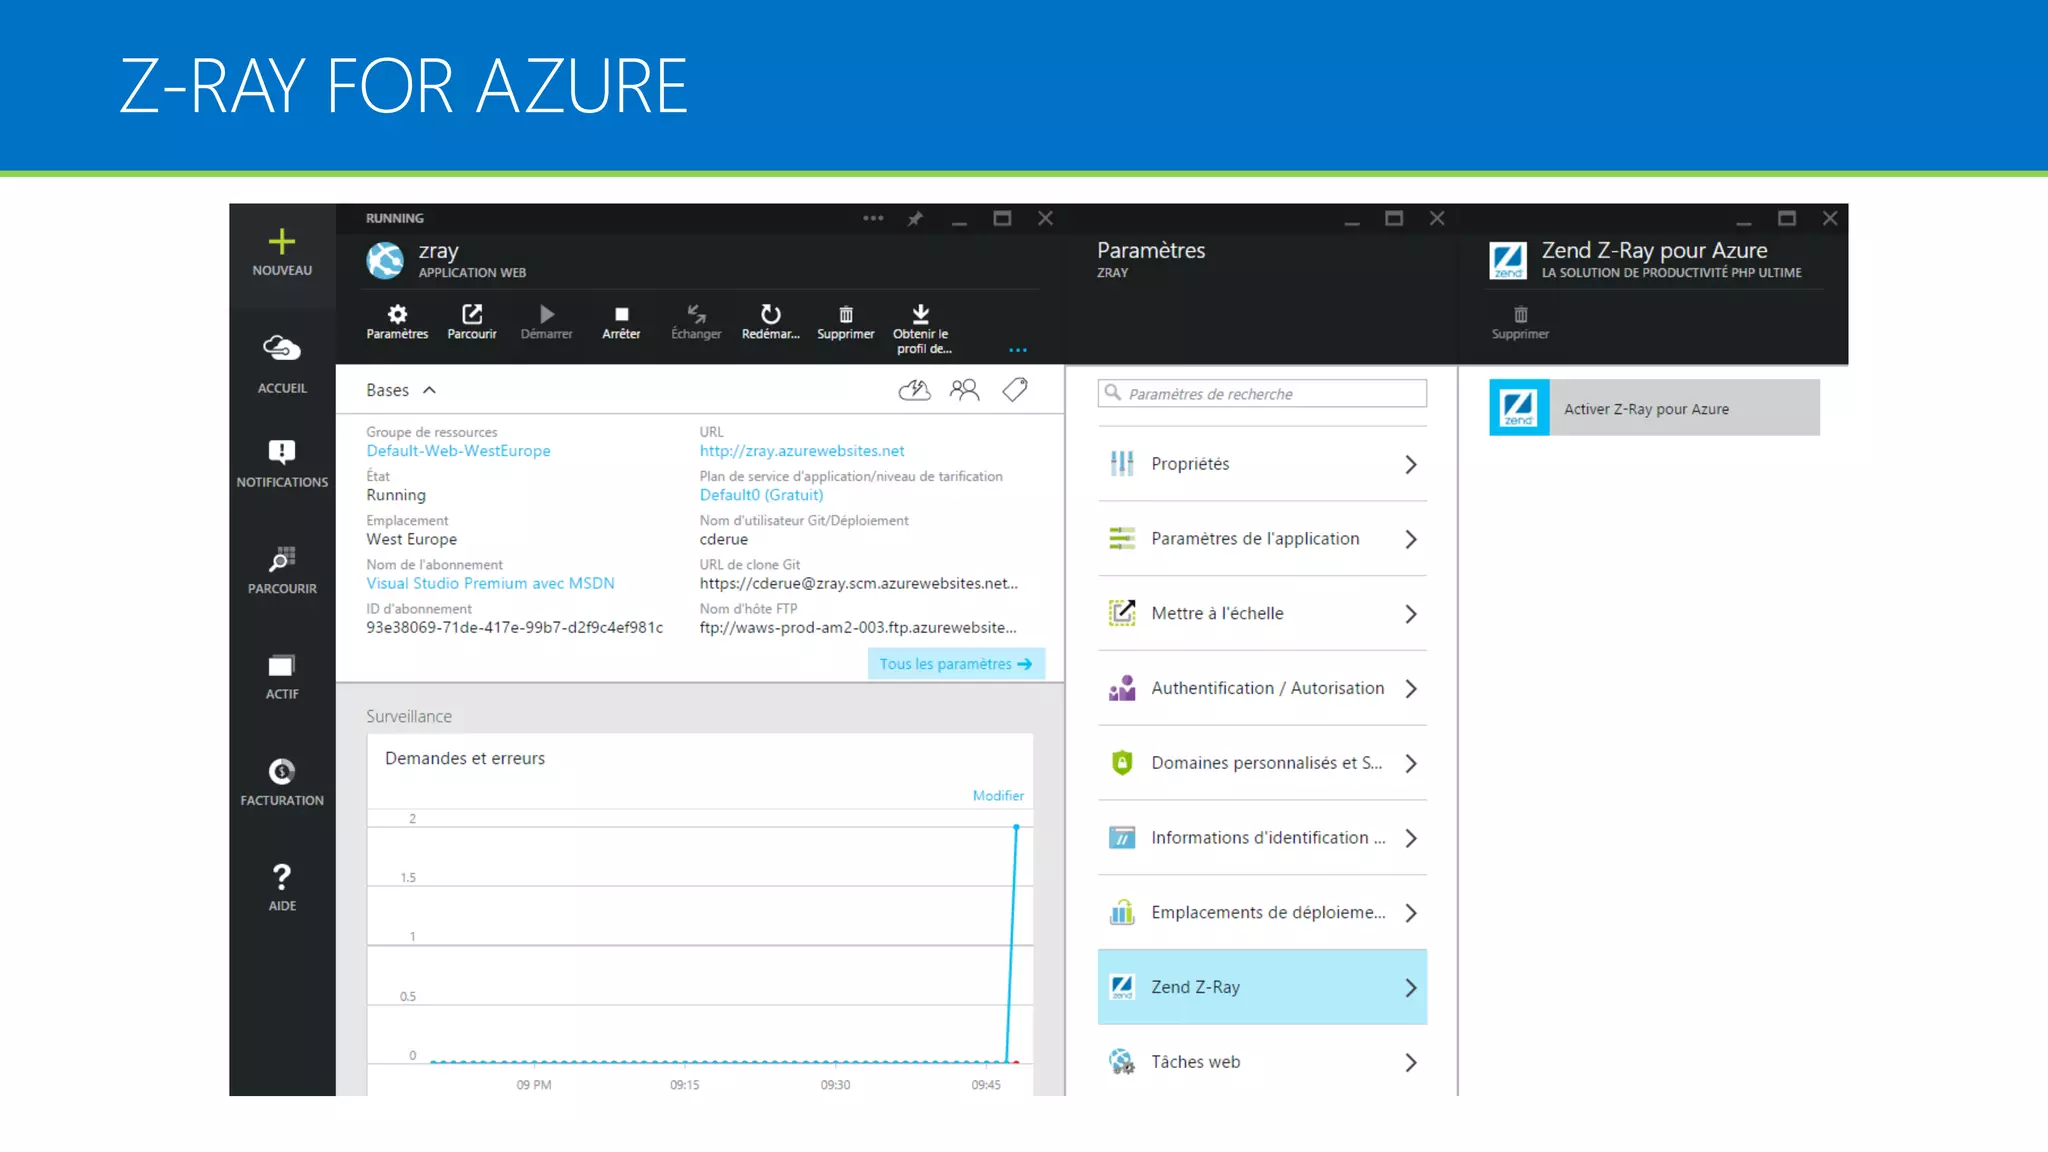The image size is (2048, 1152).
Task: Click Tous les paramètres button
Action: click(x=956, y=664)
